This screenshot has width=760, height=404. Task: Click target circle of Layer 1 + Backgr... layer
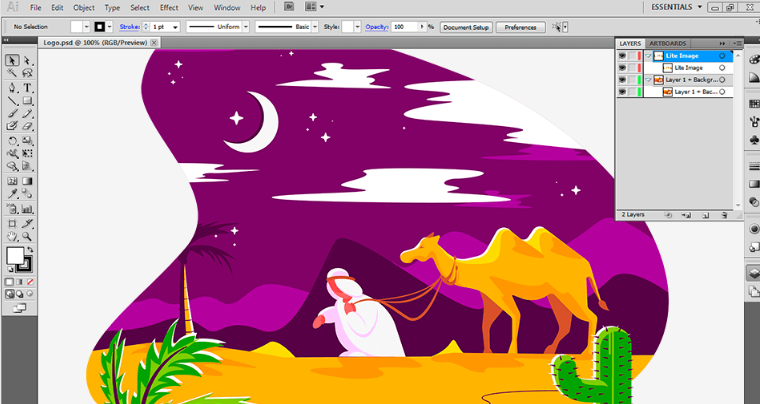(x=722, y=80)
